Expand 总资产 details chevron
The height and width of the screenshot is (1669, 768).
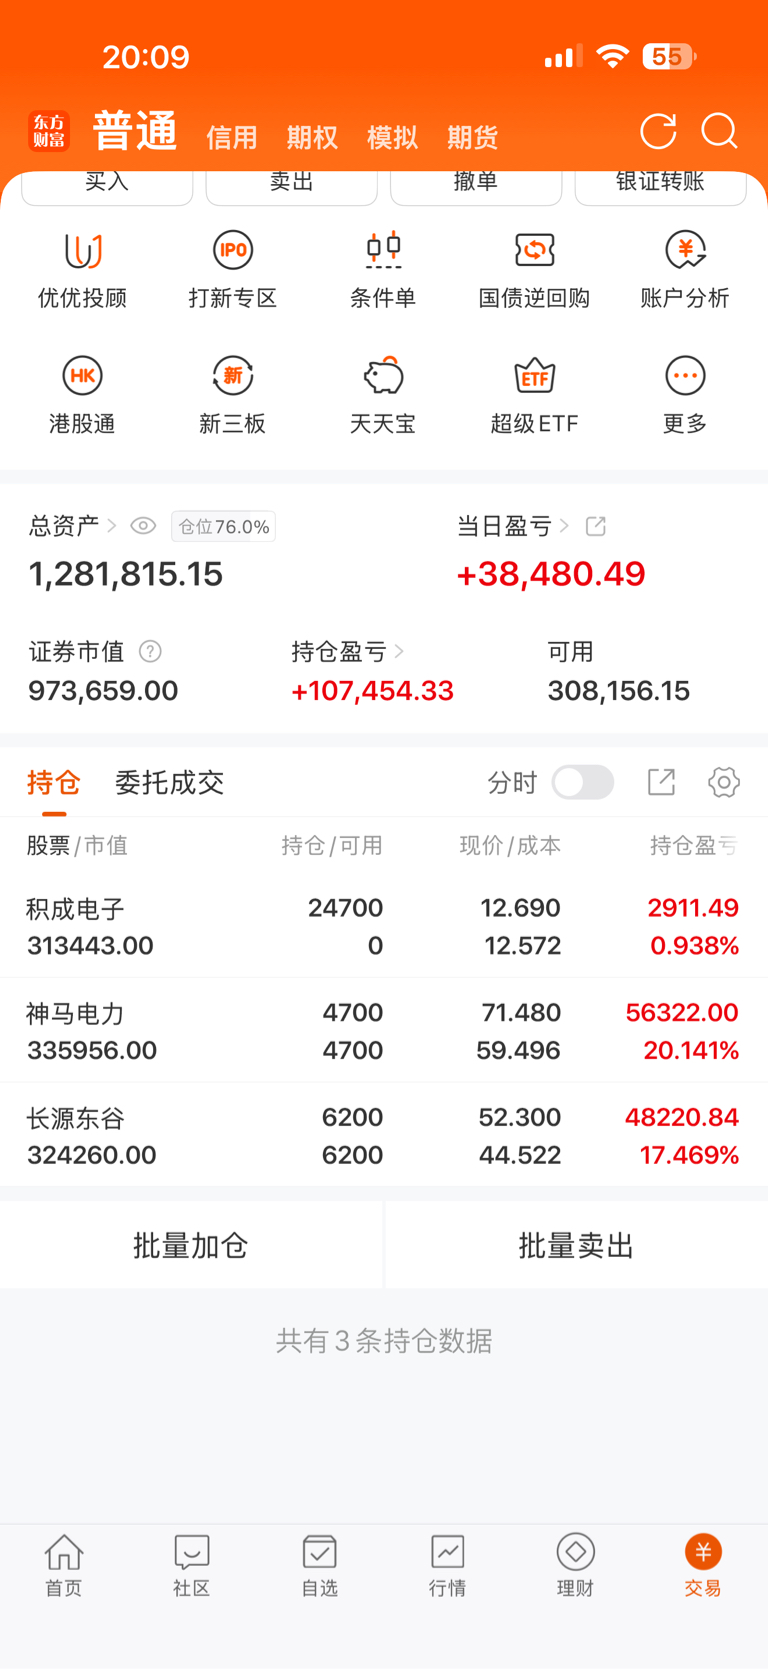tap(112, 526)
